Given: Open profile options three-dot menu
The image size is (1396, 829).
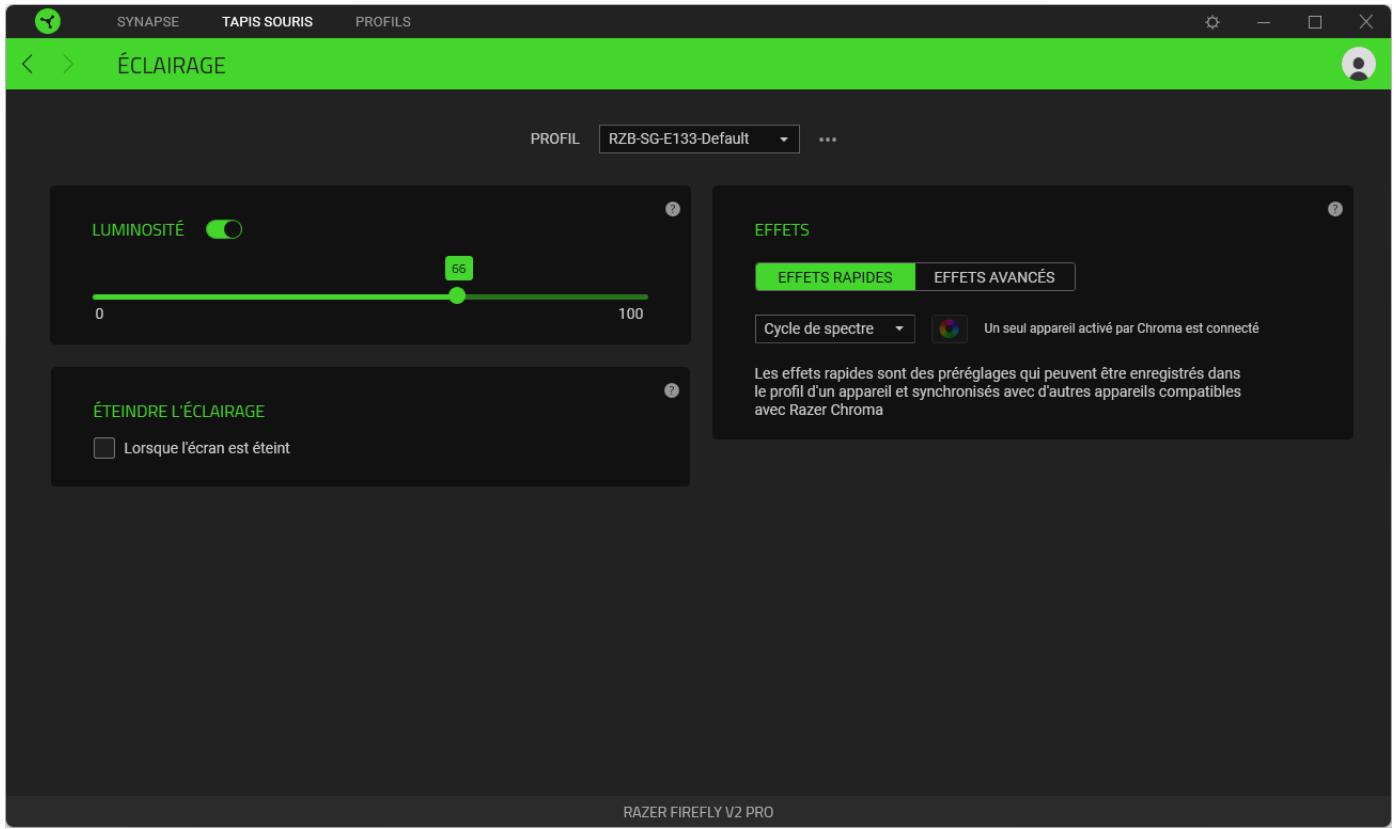Looking at the screenshot, I should [x=827, y=140].
